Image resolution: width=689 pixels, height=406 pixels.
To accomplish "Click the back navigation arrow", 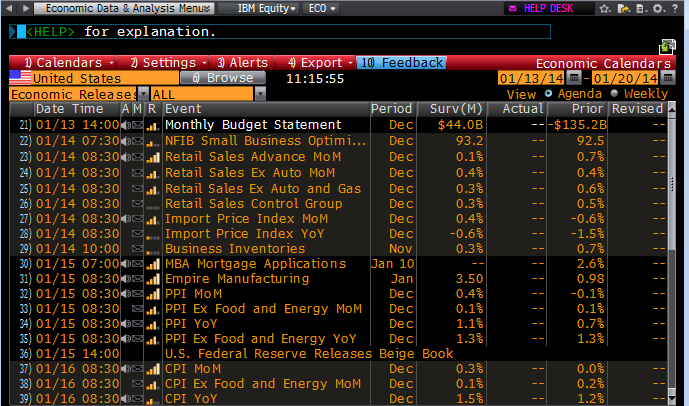I will [x=10, y=8].
